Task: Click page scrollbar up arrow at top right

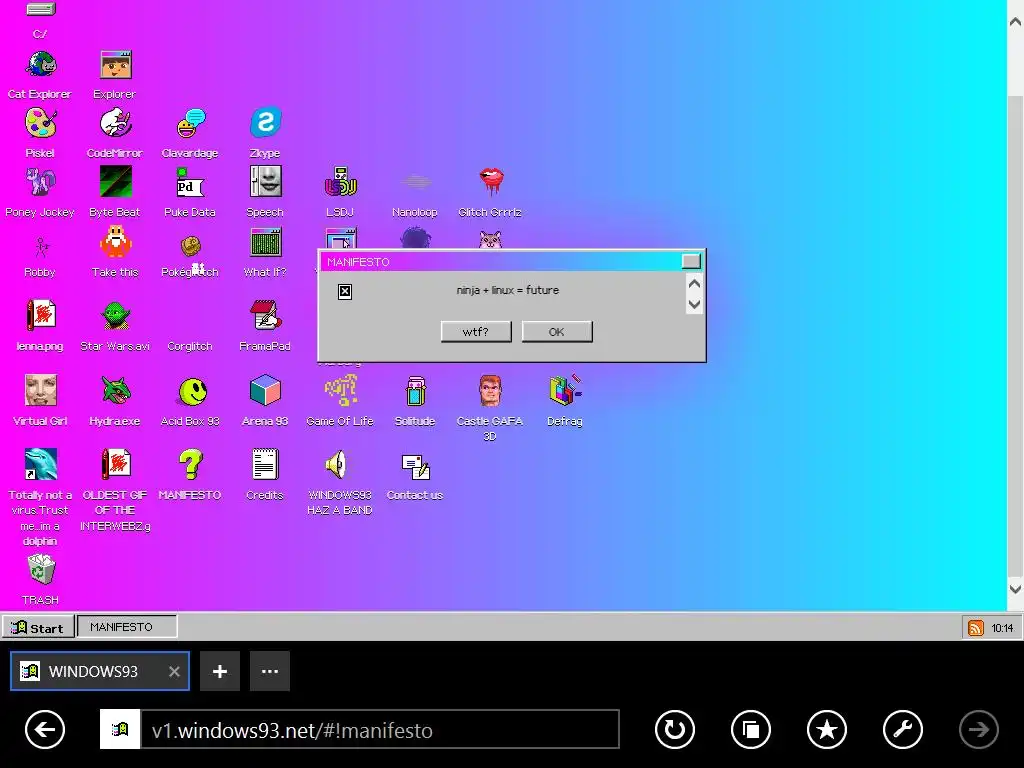Action: point(1016,21)
